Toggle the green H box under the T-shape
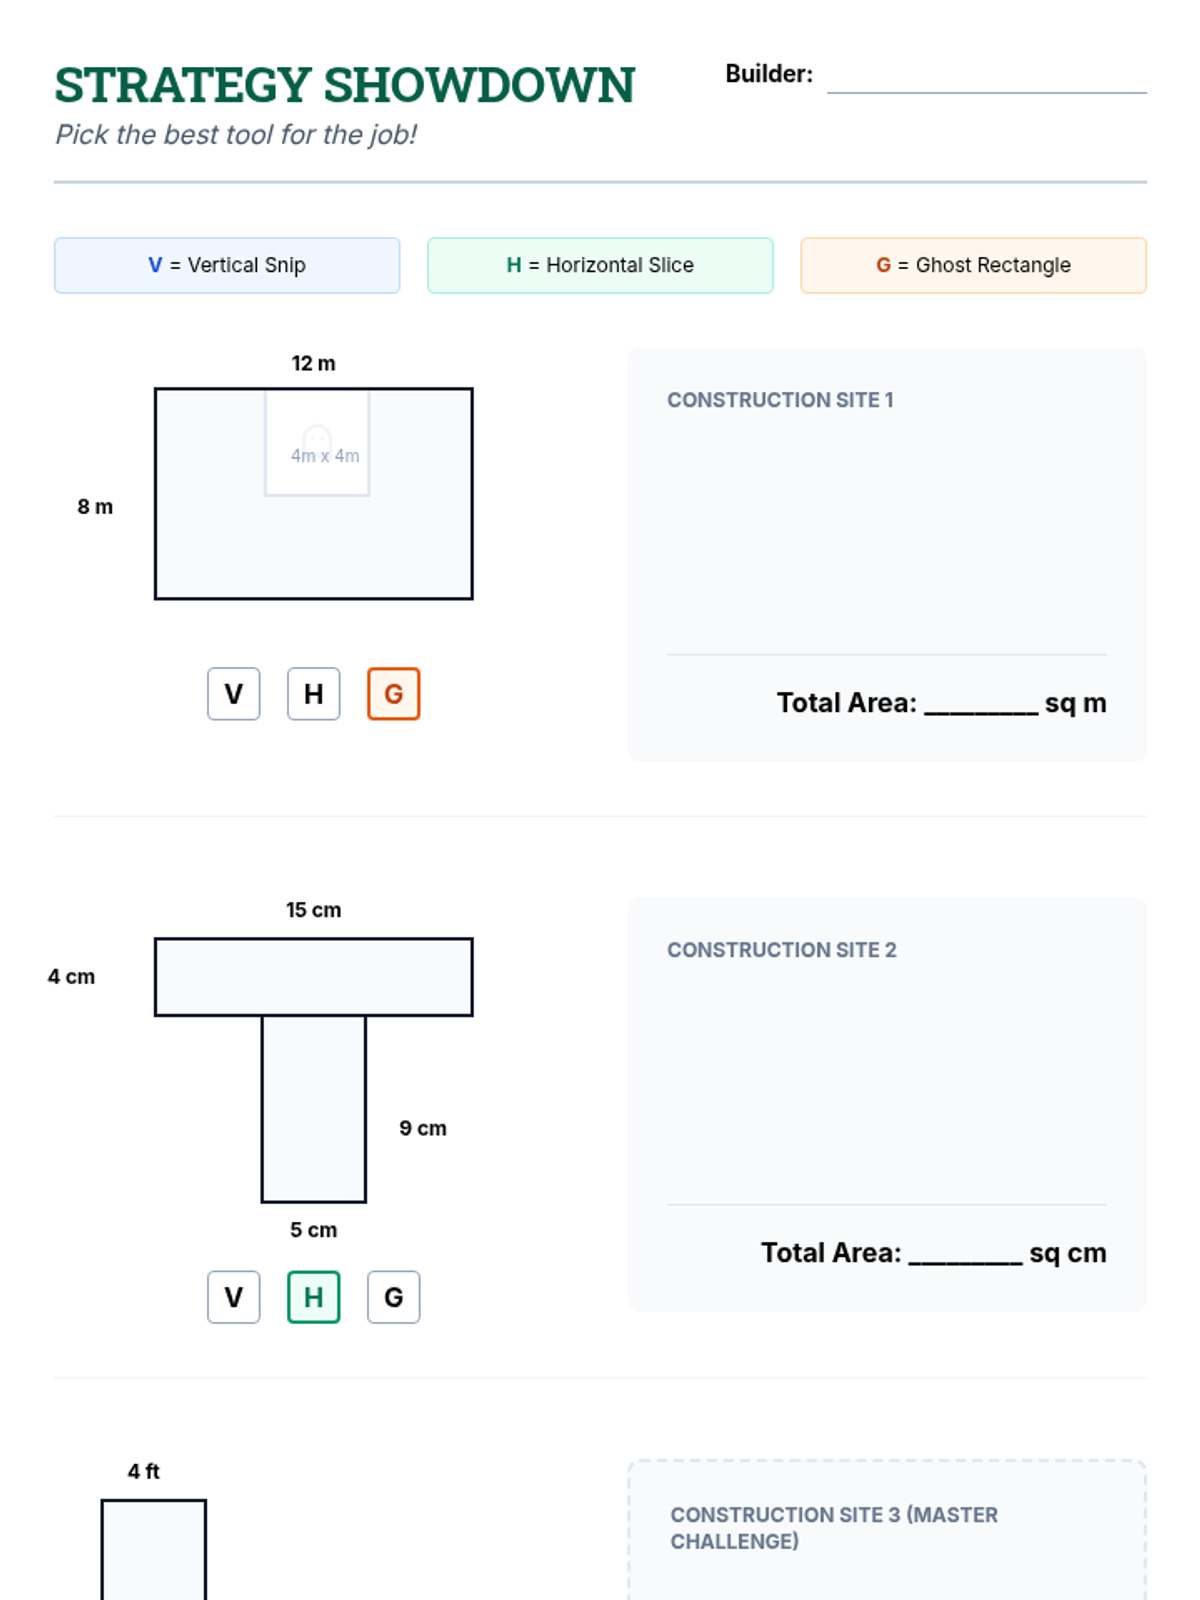 (x=314, y=1297)
